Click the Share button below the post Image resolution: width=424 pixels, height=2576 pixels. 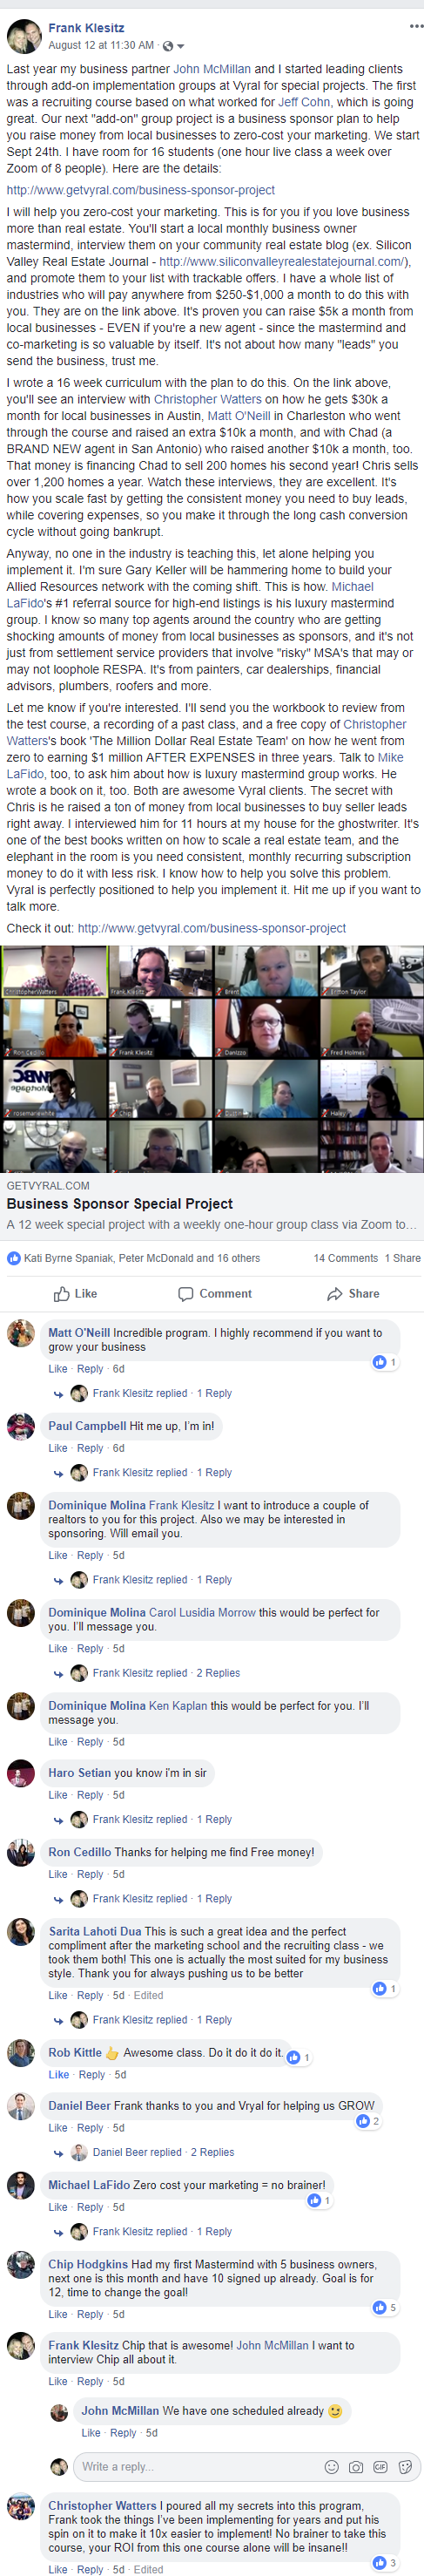[x=352, y=1293]
